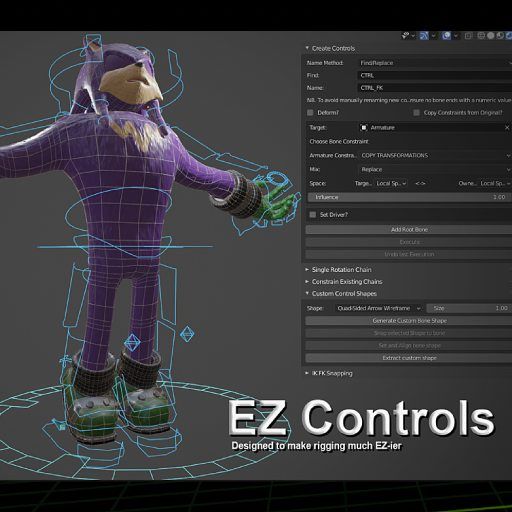Open the custom Shape dropdown

(379, 308)
